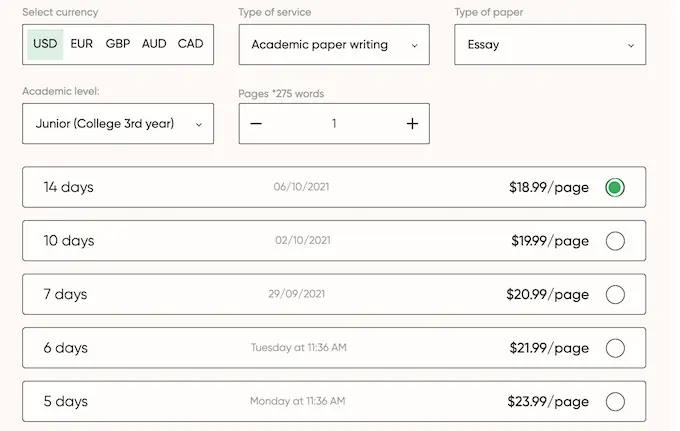680x431 pixels.
Task: Click the minus icon to decrease pages
Action: pos(256,124)
